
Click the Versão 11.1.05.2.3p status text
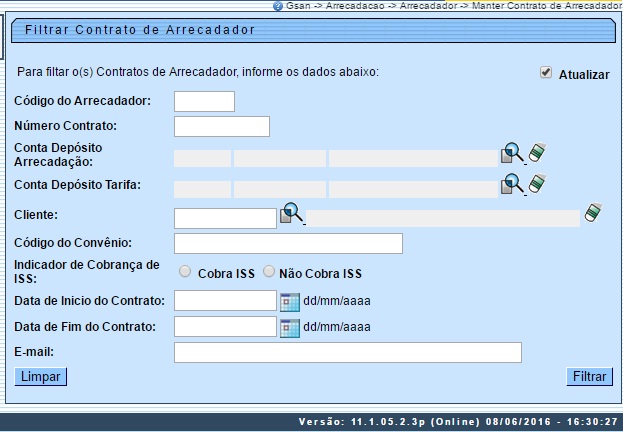point(458,422)
